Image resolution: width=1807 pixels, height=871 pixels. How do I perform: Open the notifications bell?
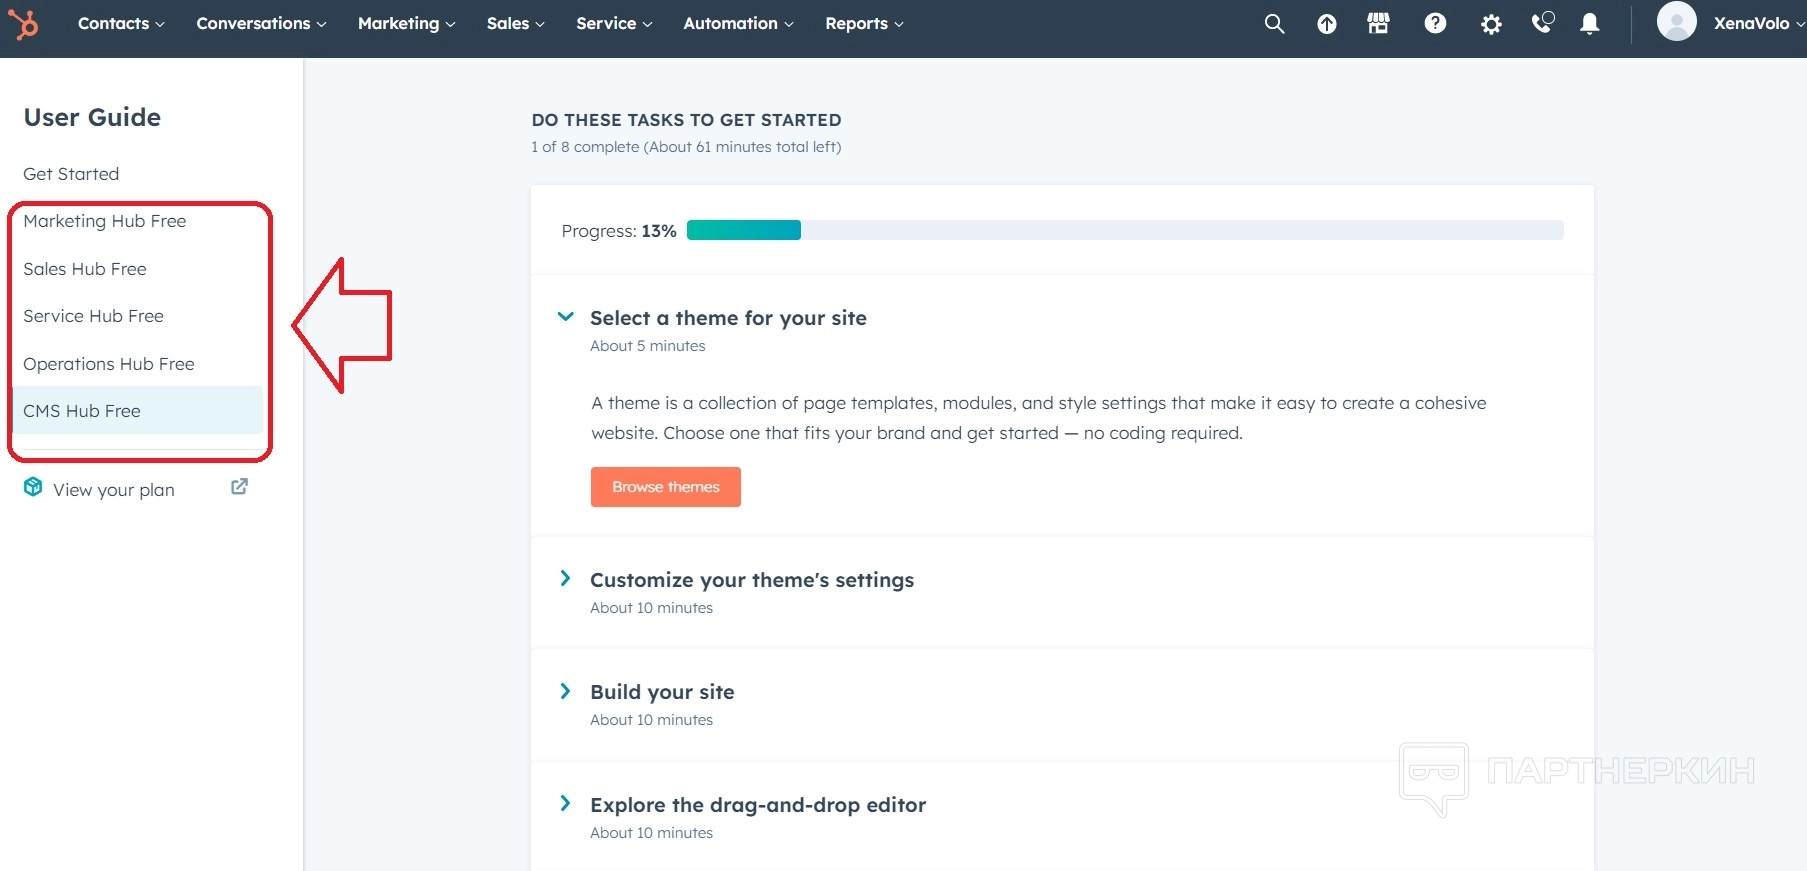[1589, 24]
